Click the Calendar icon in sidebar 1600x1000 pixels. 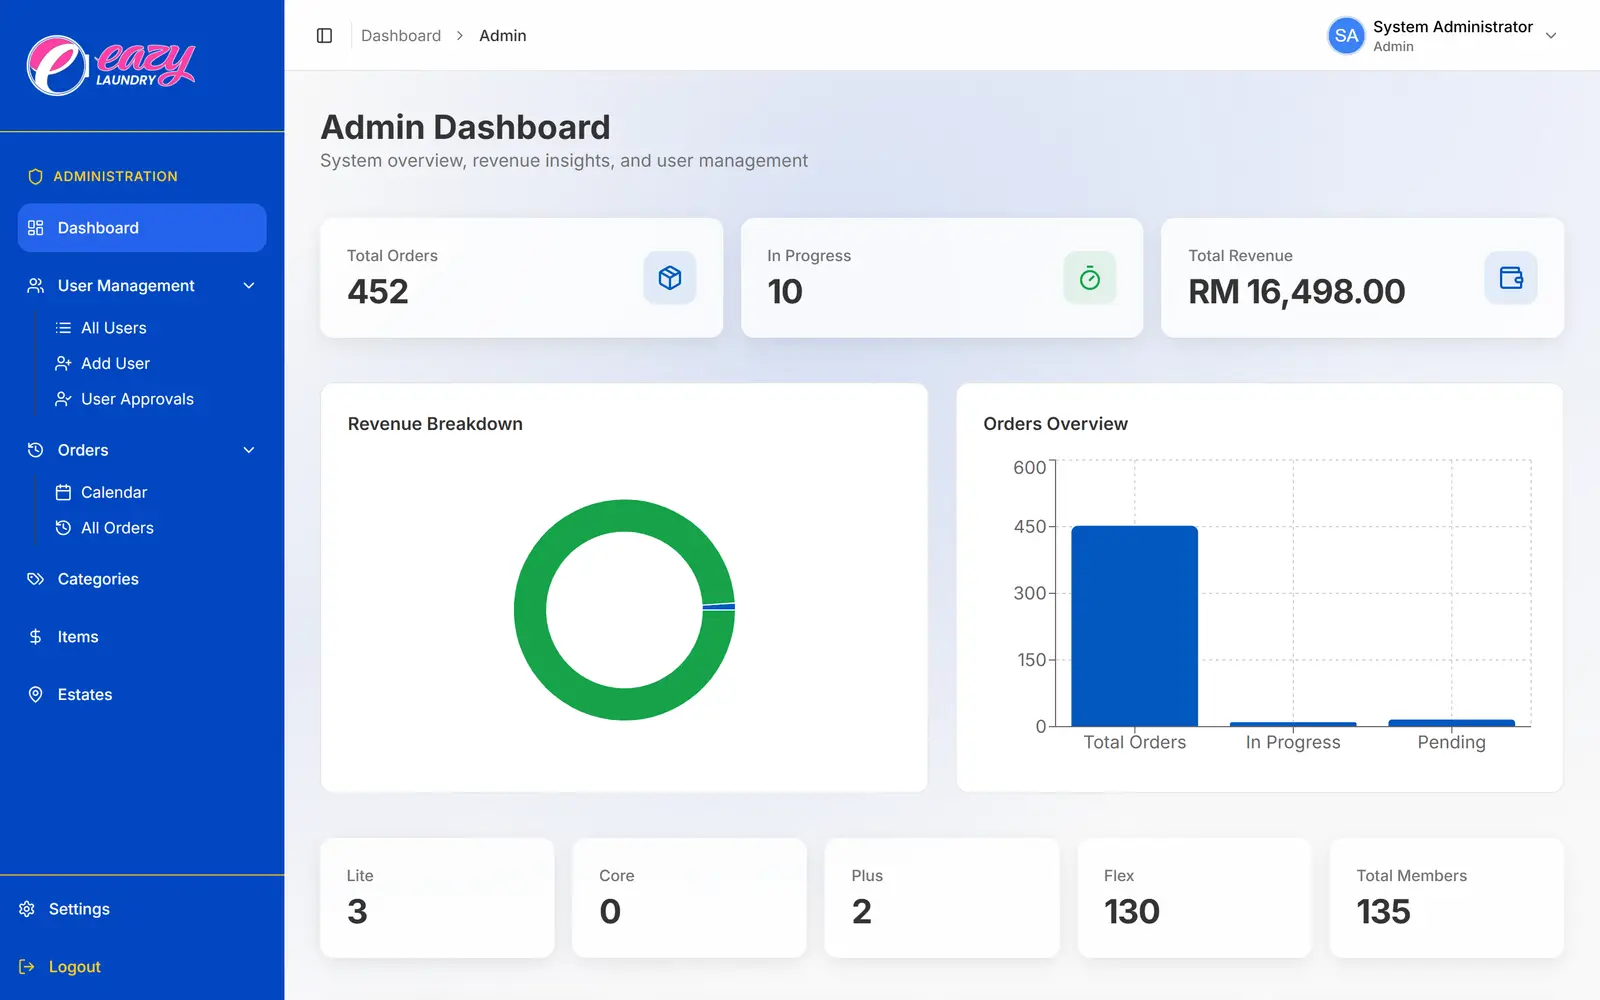63,492
